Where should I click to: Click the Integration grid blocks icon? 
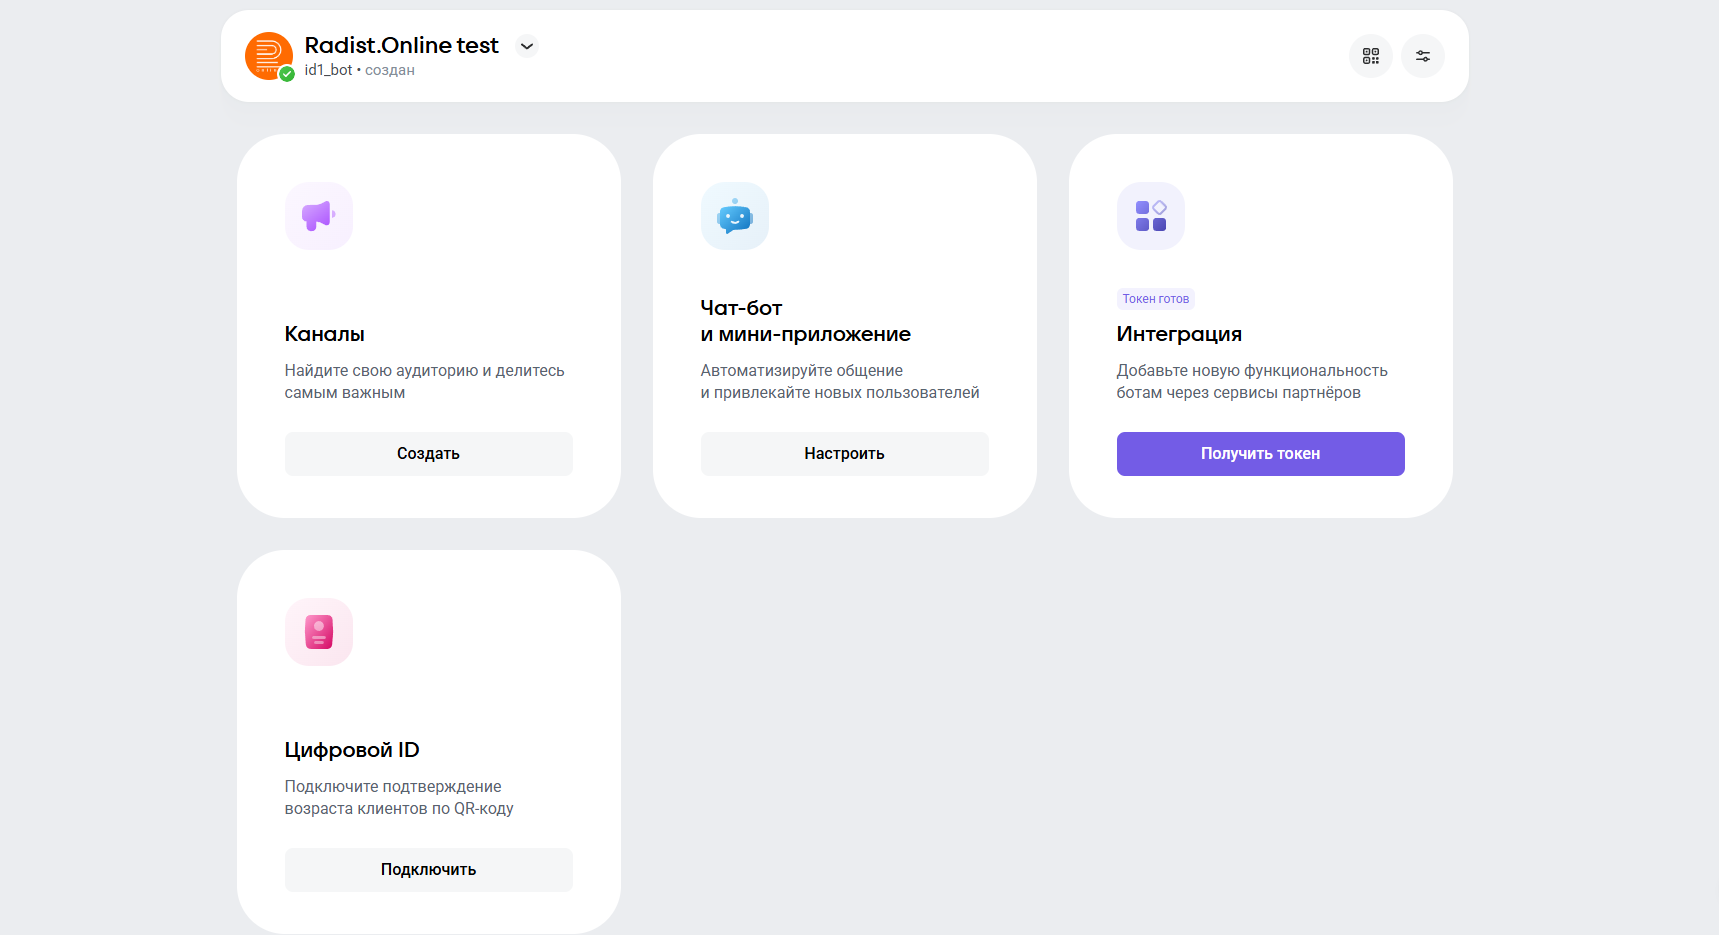[x=1151, y=216]
